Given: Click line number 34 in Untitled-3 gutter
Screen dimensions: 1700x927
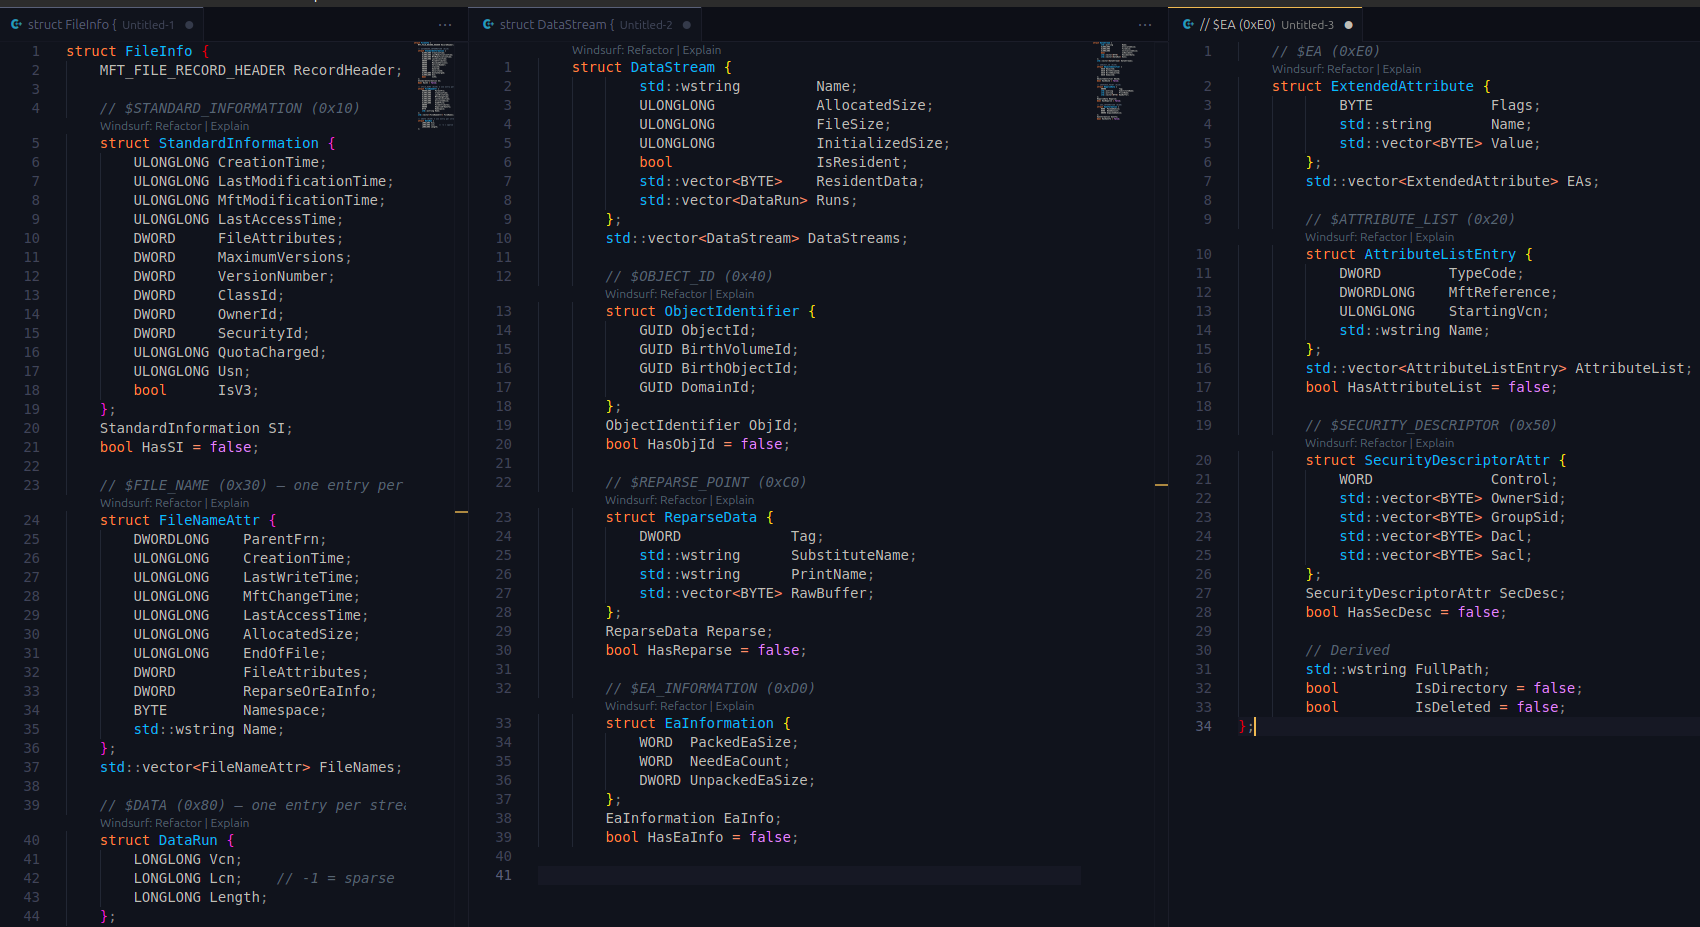Looking at the screenshot, I should tap(1203, 726).
